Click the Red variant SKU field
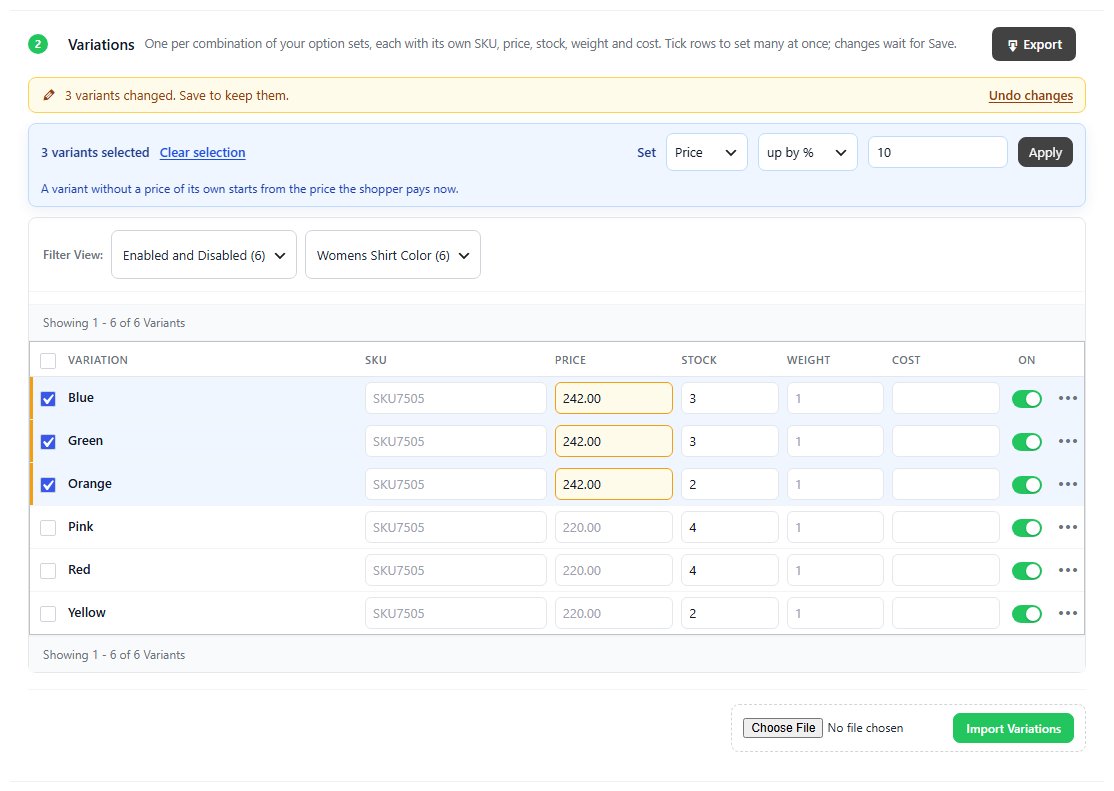Screen dimensions: 1114x791 pos(455,570)
